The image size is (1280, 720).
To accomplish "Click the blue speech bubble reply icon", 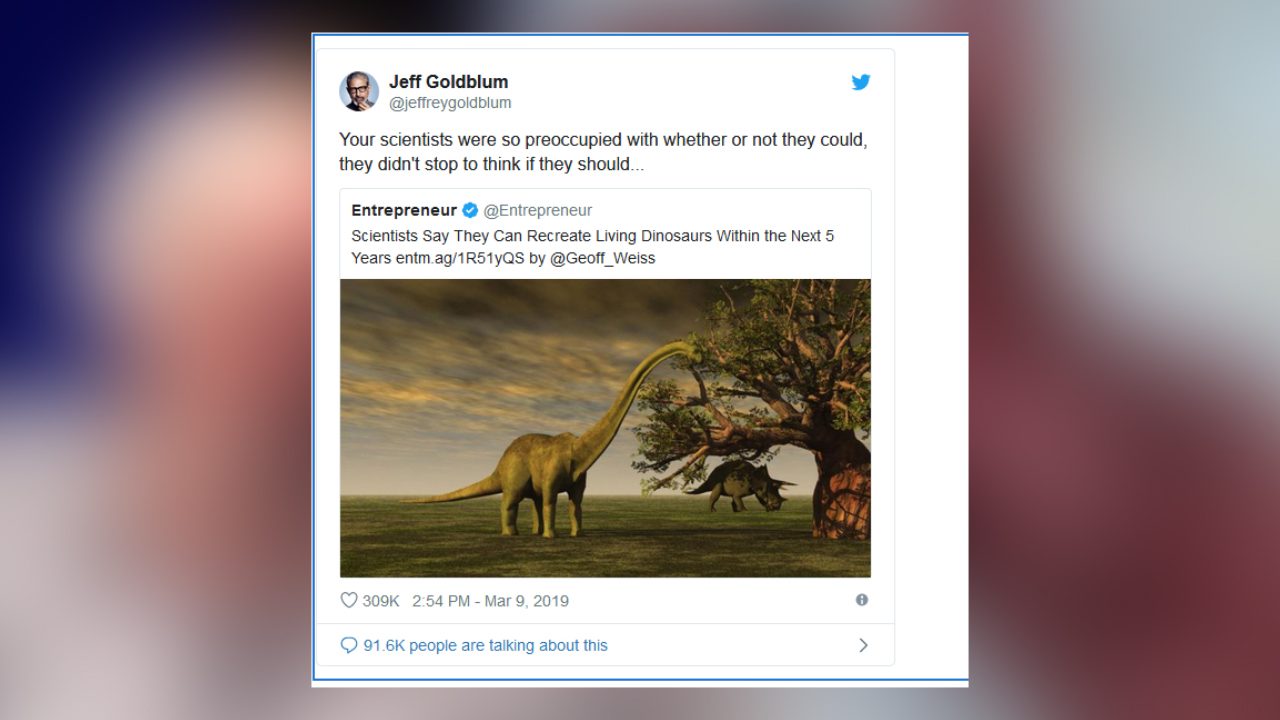I will coord(349,645).
